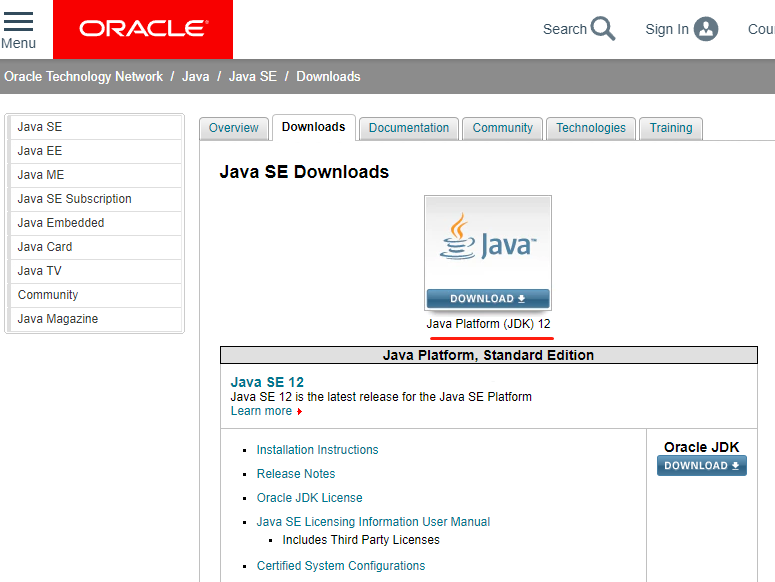775x582 pixels.
Task: Open Release Notes link
Action: tap(296, 474)
